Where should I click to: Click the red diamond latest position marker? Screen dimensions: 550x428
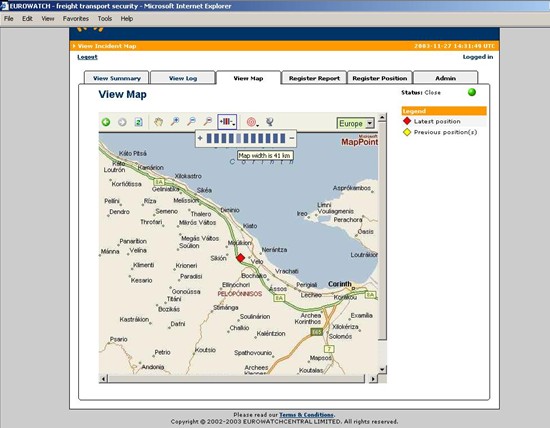click(241, 258)
